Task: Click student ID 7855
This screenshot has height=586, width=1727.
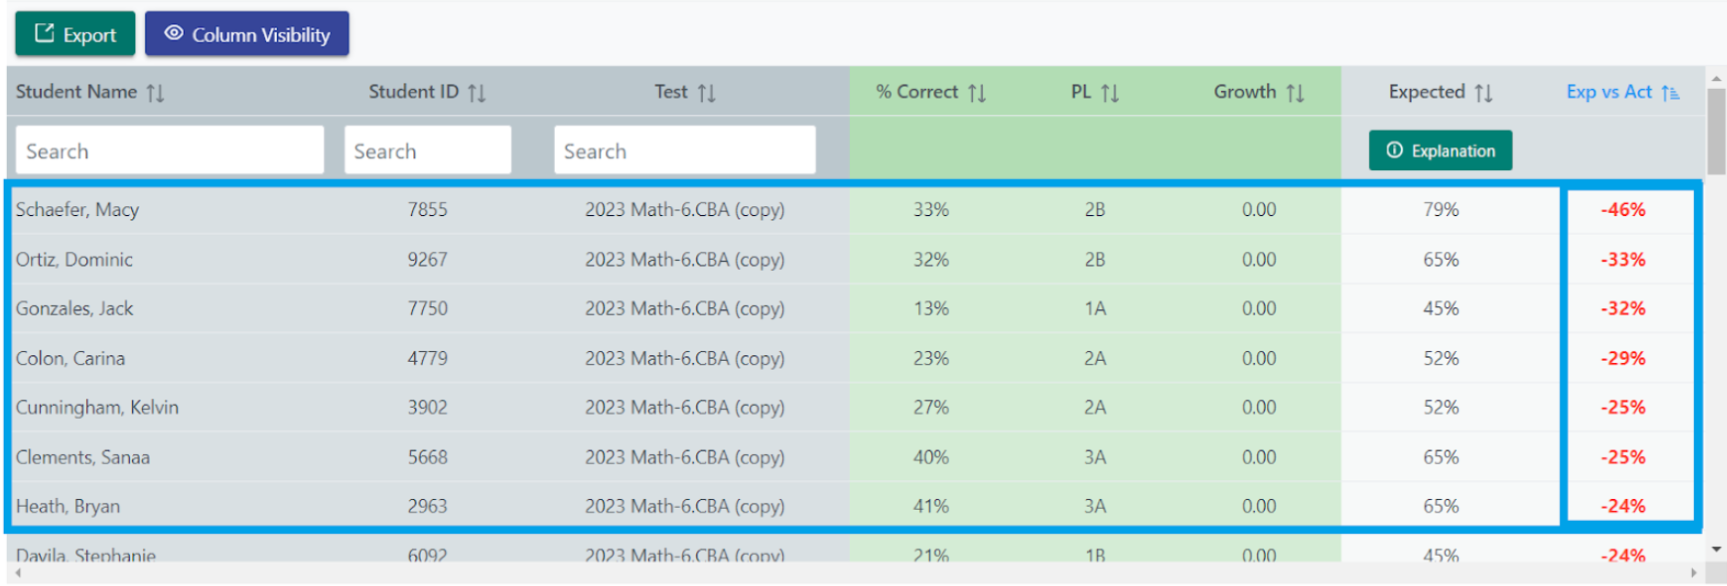Action: pyautogui.click(x=427, y=210)
